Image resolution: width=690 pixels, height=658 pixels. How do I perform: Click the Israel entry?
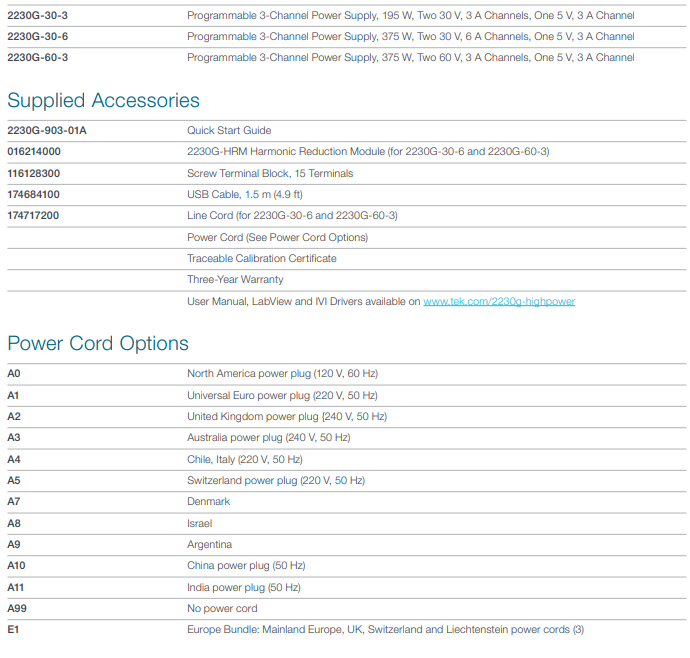click(199, 524)
